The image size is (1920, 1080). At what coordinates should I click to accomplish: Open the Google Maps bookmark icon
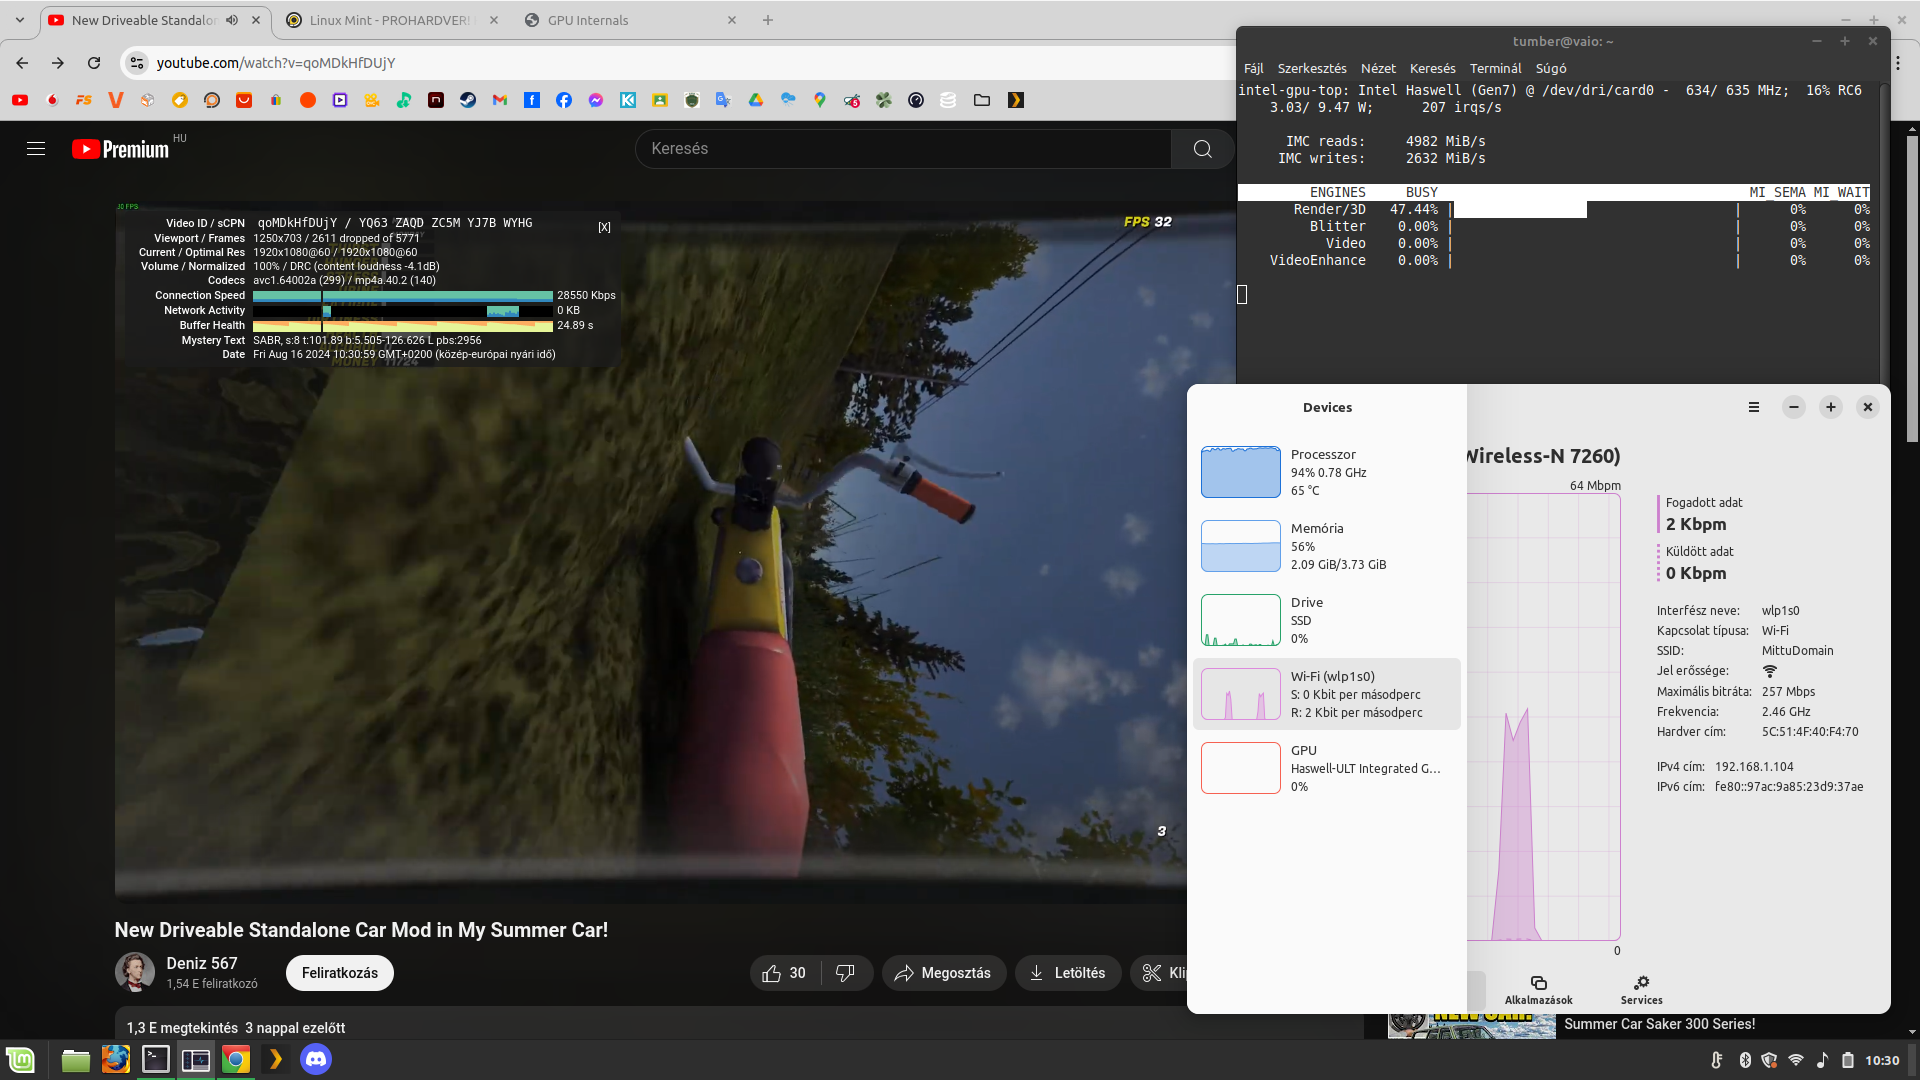pyautogui.click(x=820, y=100)
